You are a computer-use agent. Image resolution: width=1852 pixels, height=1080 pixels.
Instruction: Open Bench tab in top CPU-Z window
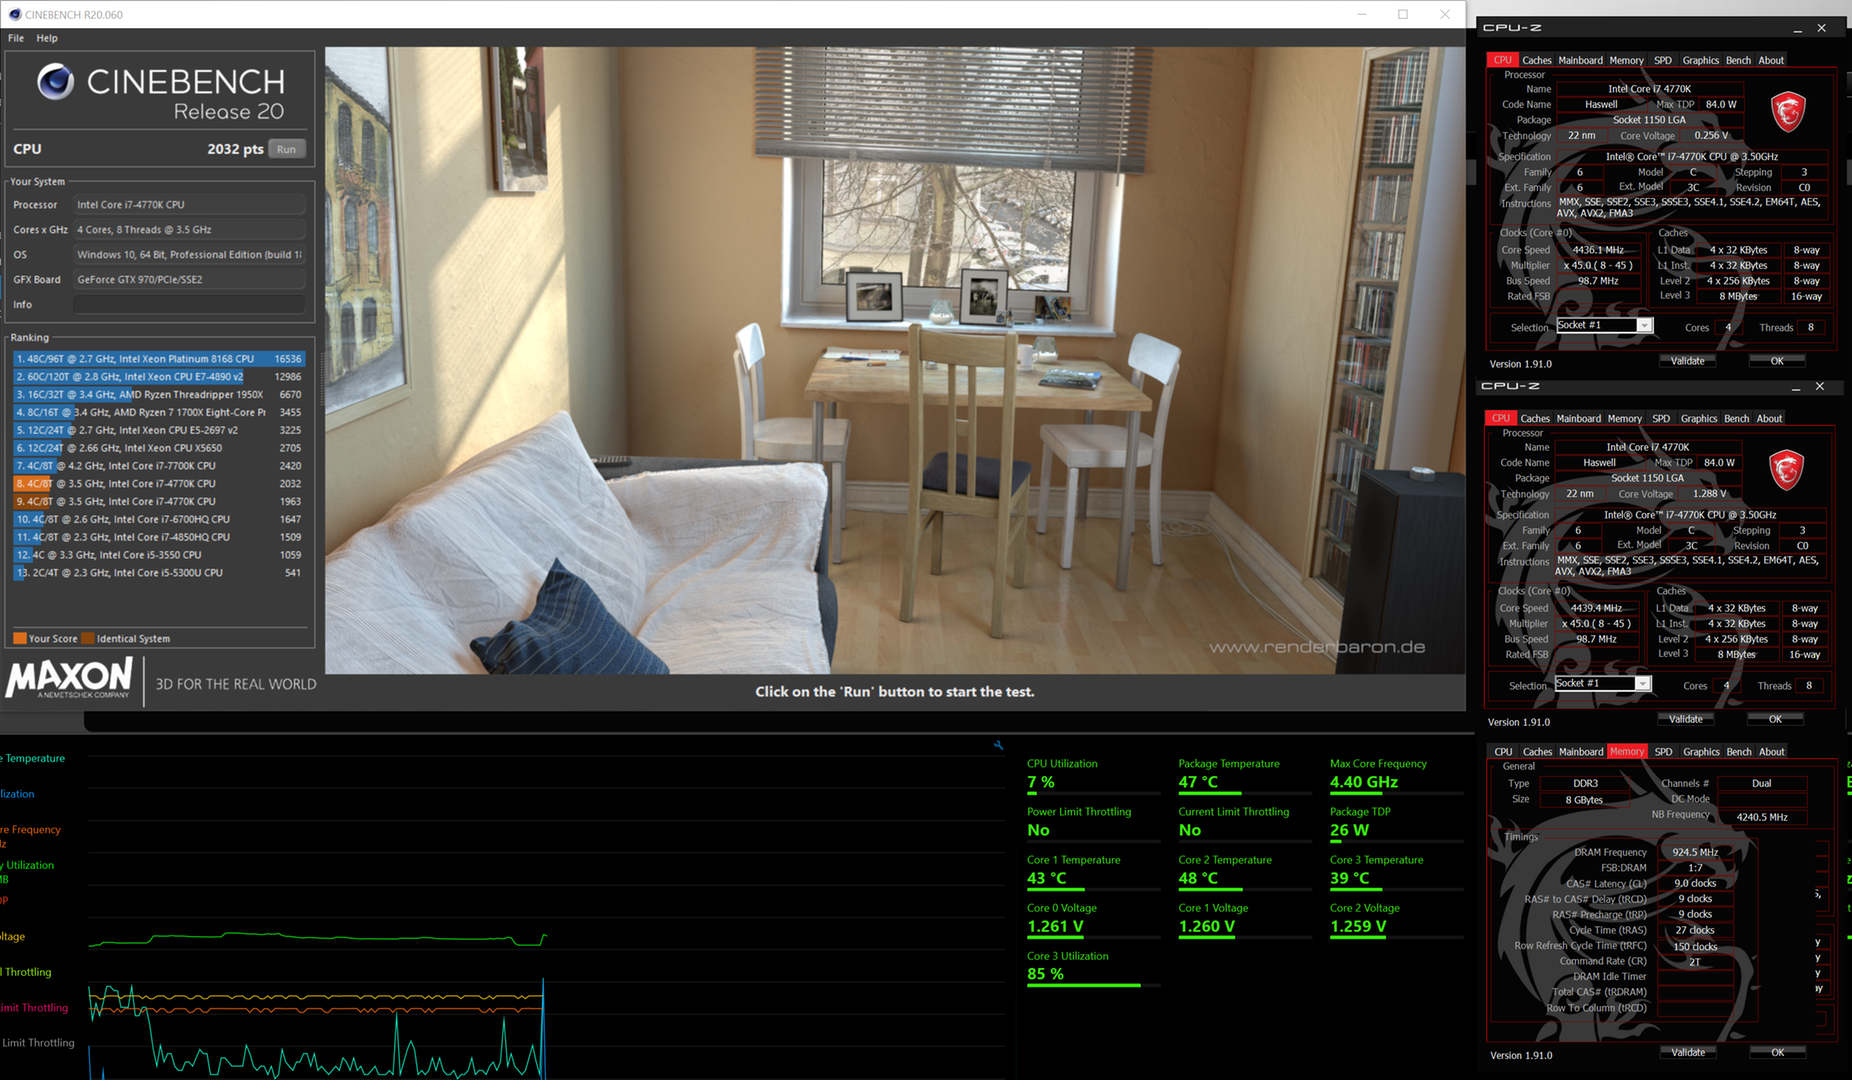coord(1739,60)
